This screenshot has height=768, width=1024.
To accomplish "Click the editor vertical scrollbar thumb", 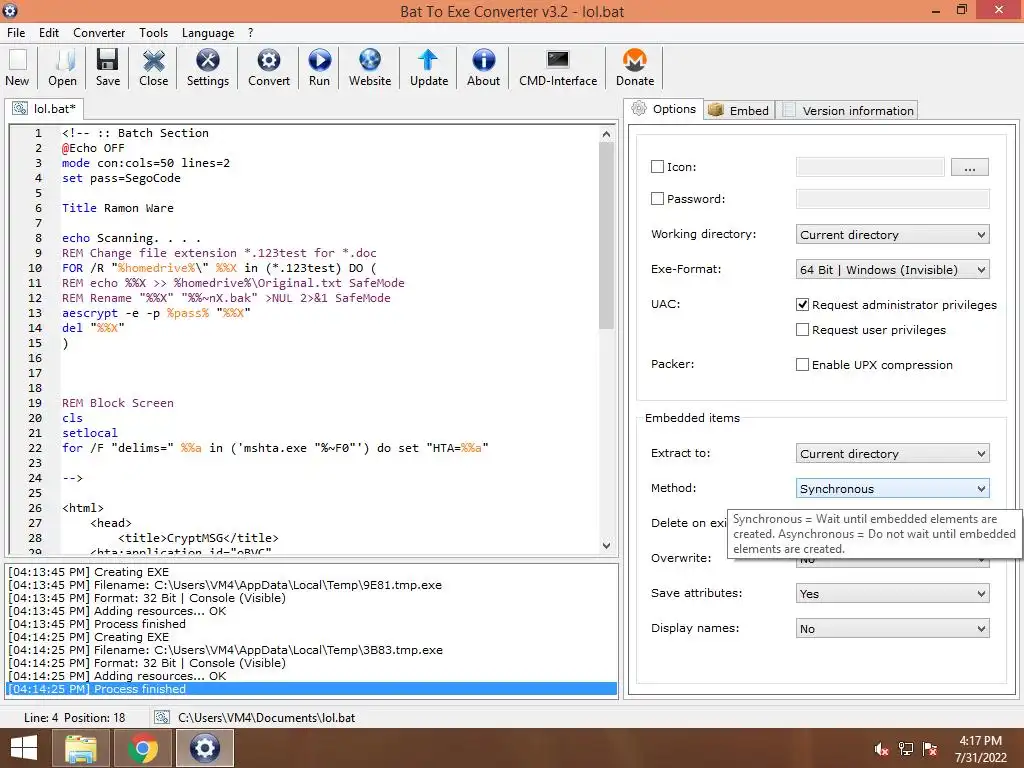I will tap(606, 235).
